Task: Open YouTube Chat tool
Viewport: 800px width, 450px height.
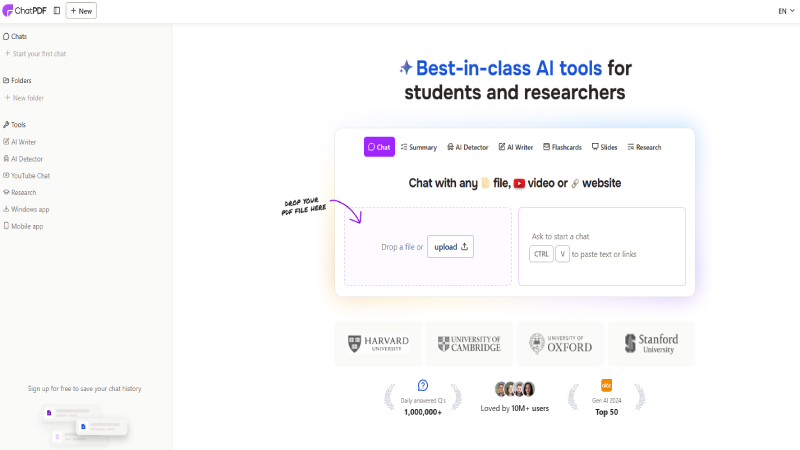Action: pyautogui.click(x=27, y=176)
